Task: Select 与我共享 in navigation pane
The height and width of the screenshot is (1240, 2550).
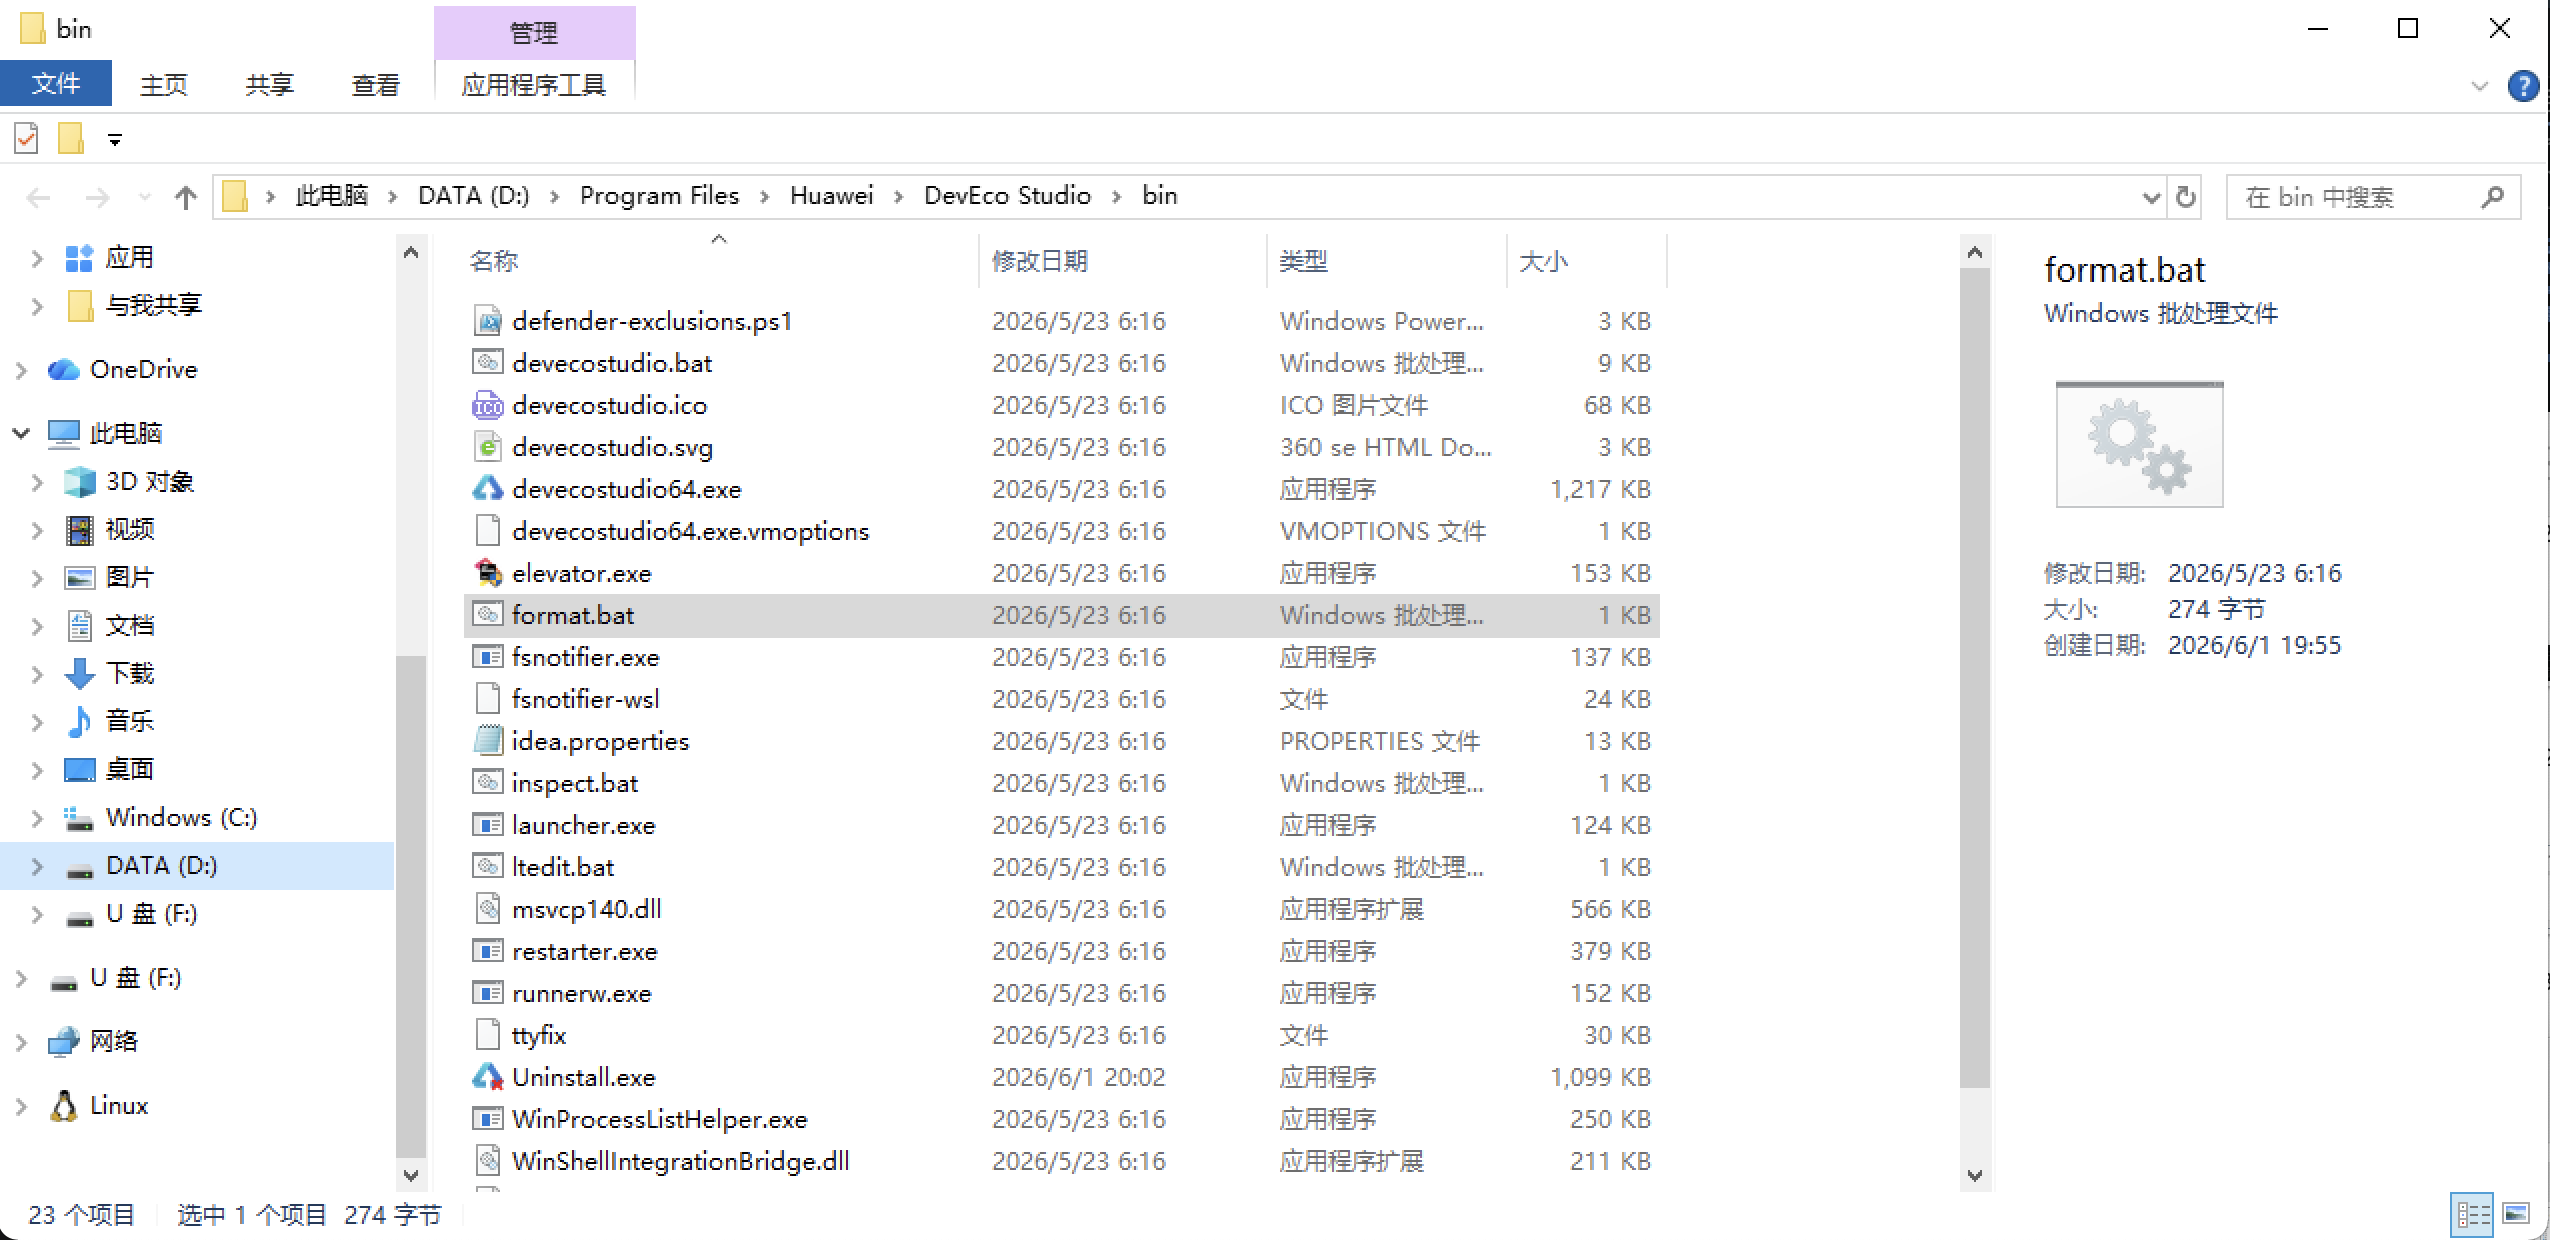Action: [x=154, y=306]
